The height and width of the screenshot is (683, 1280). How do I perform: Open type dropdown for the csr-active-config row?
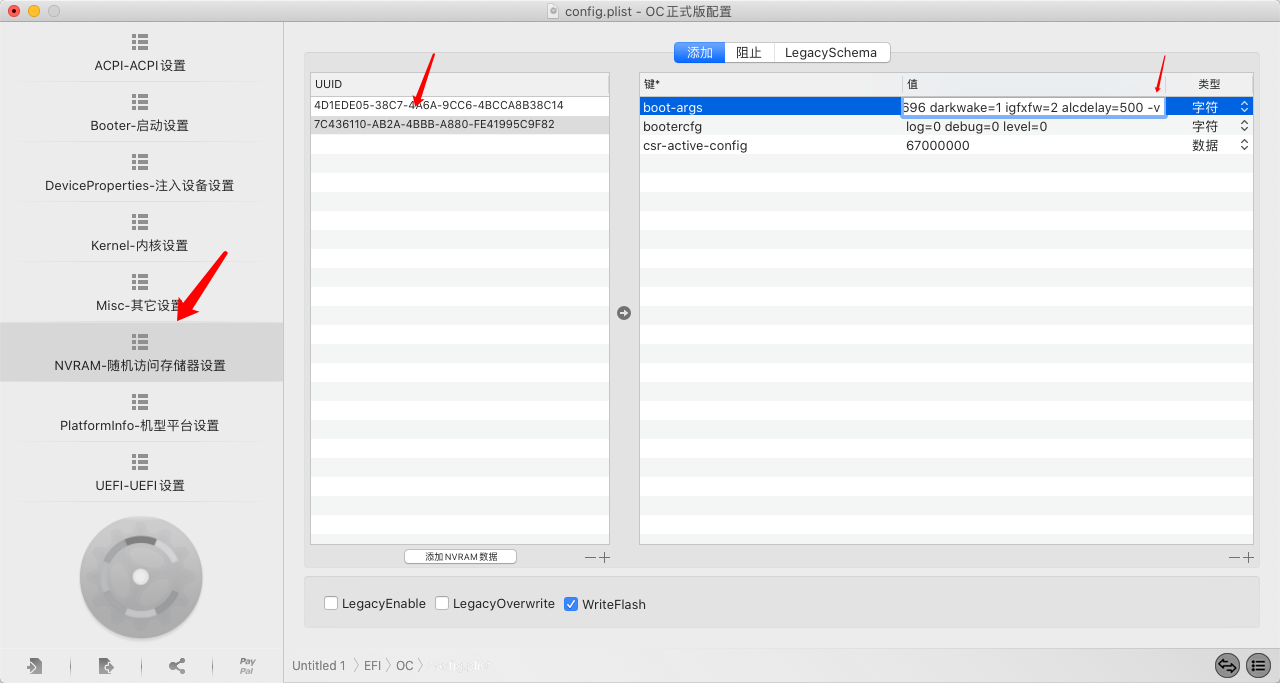tap(1244, 145)
